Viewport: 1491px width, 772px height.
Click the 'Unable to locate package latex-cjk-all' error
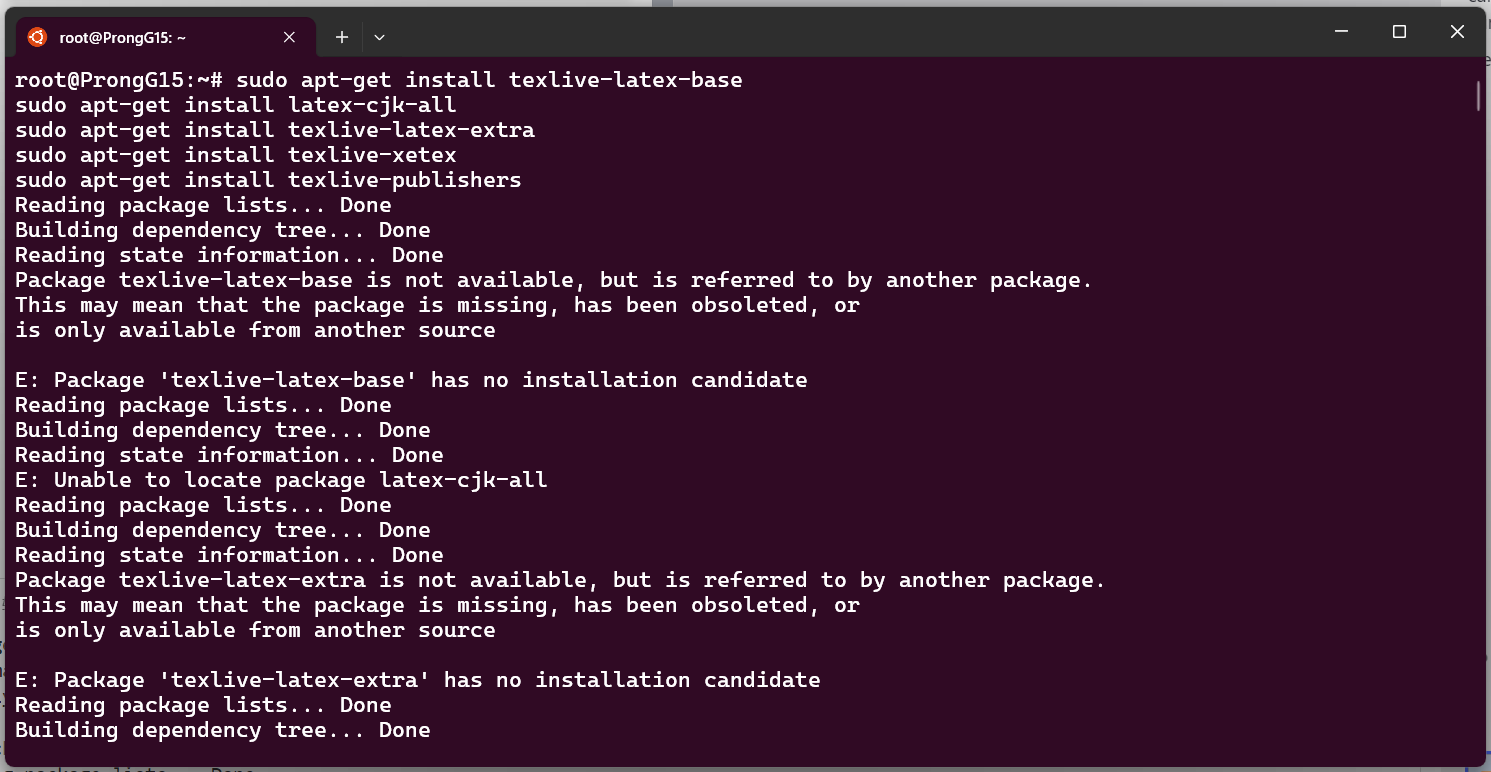[281, 480]
